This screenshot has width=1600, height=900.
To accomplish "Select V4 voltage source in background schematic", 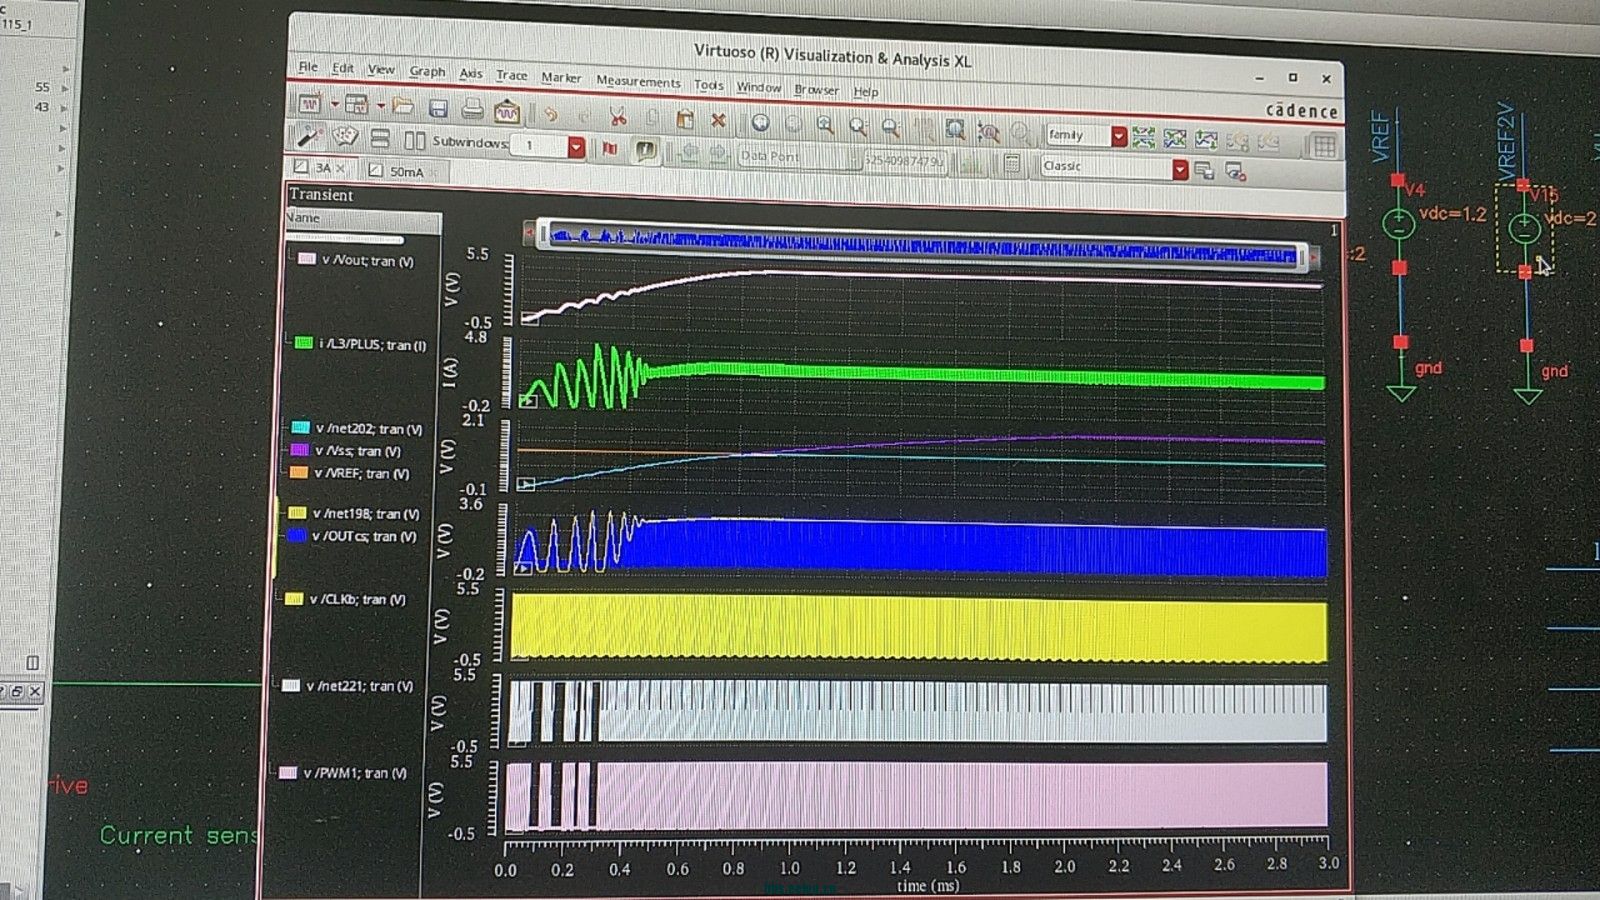I will point(1399,224).
